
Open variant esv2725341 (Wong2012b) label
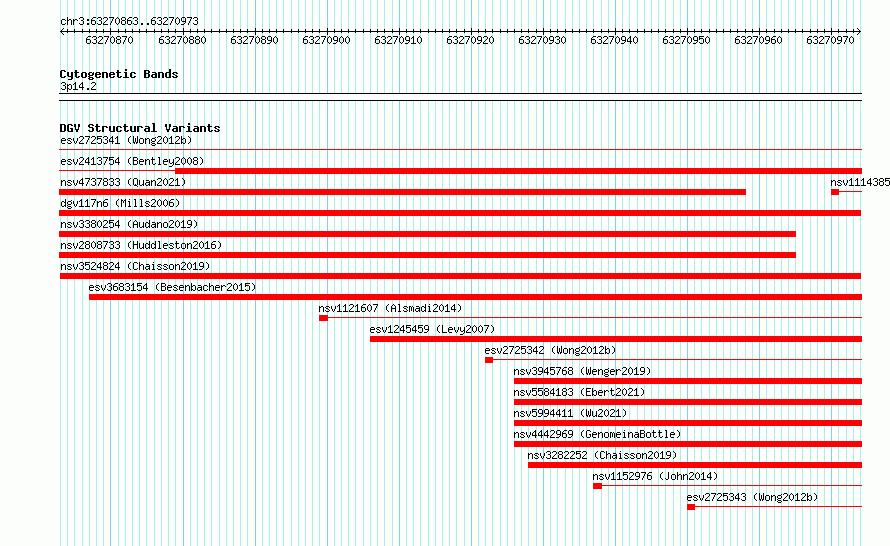(x=126, y=140)
